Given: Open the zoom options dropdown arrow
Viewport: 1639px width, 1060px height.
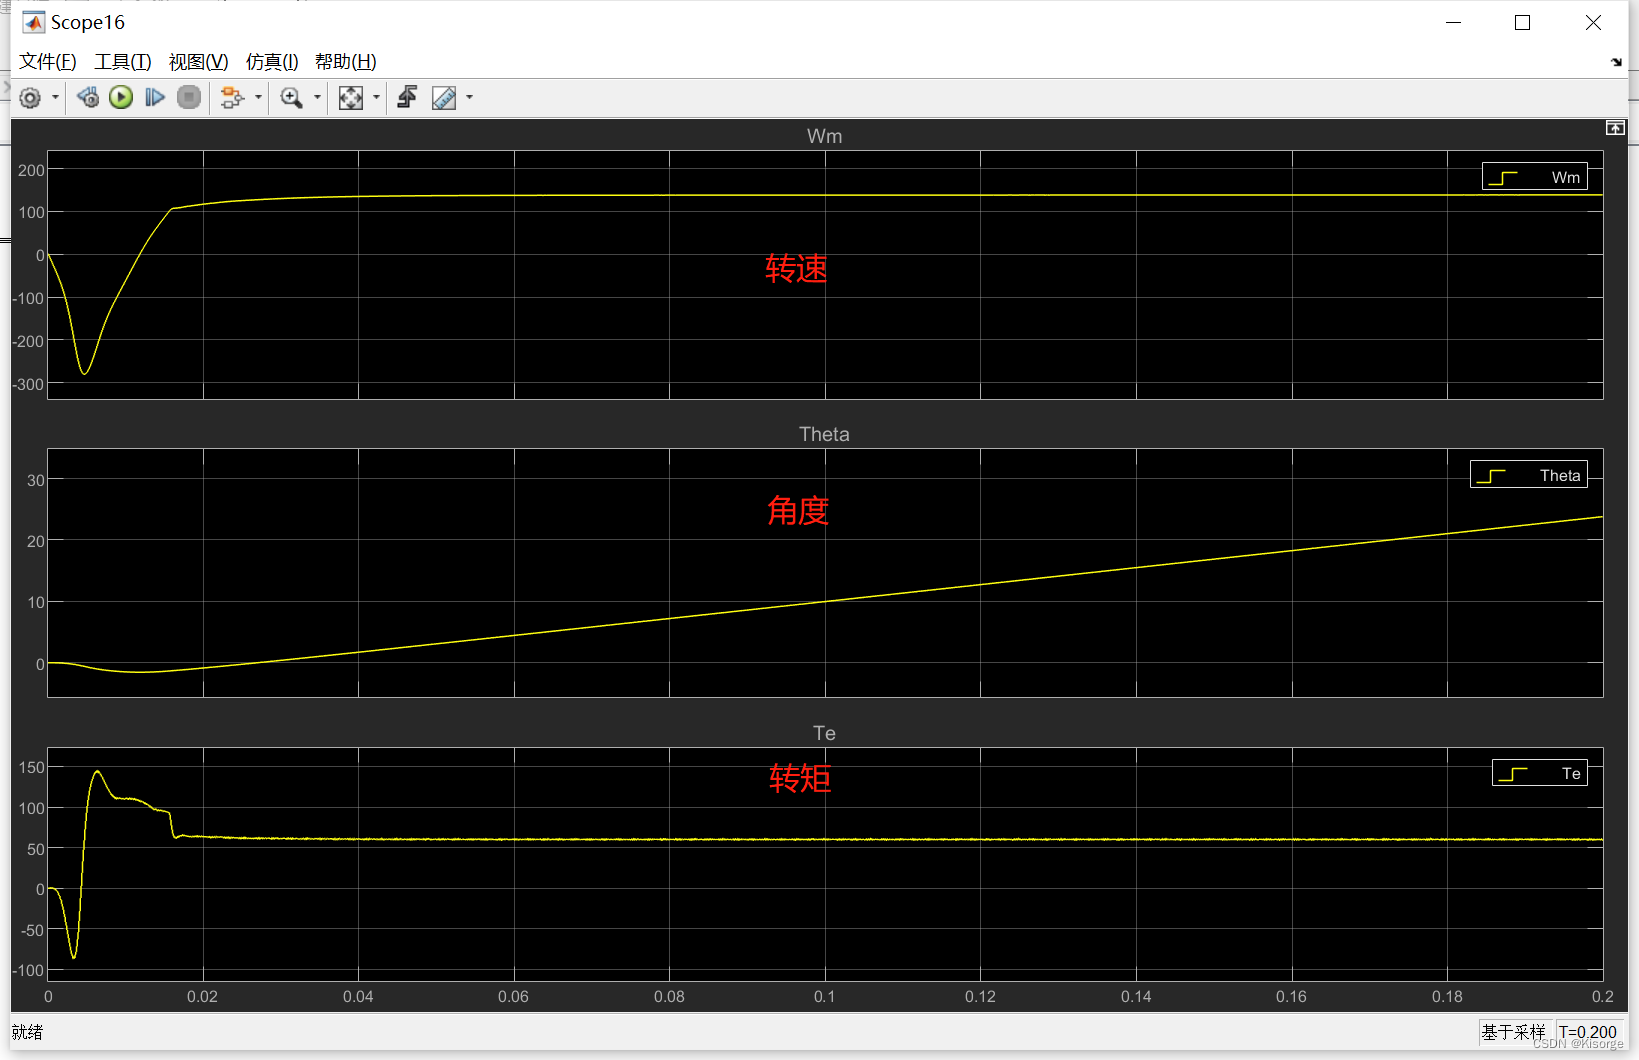Looking at the screenshot, I should point(317,98).
